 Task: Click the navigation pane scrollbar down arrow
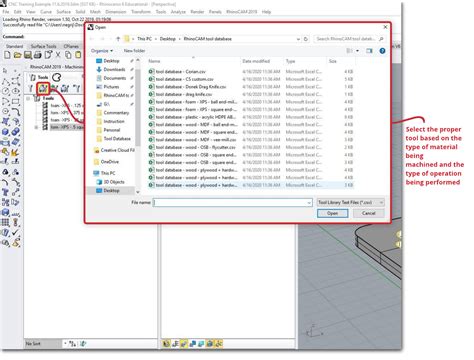[138, 192]
